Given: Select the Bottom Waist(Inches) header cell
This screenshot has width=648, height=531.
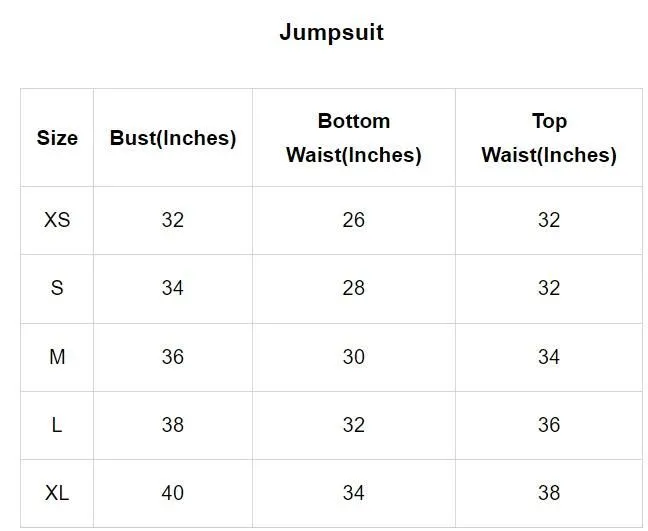Looking at the screenshot, I should [x=354, y=138].
